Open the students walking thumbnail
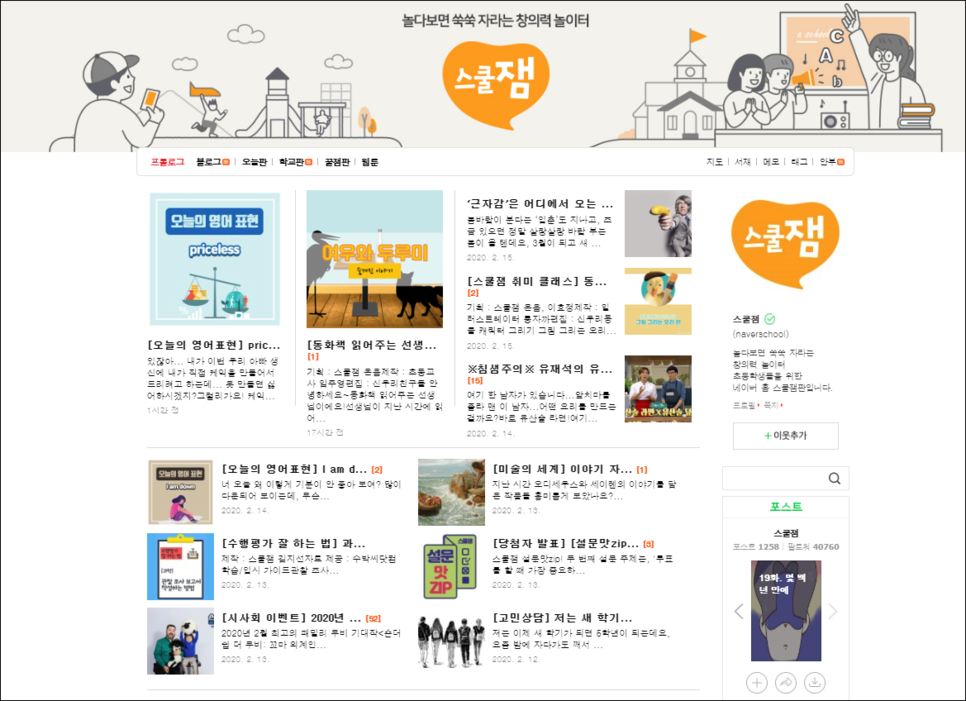 (x=452, y=641)
